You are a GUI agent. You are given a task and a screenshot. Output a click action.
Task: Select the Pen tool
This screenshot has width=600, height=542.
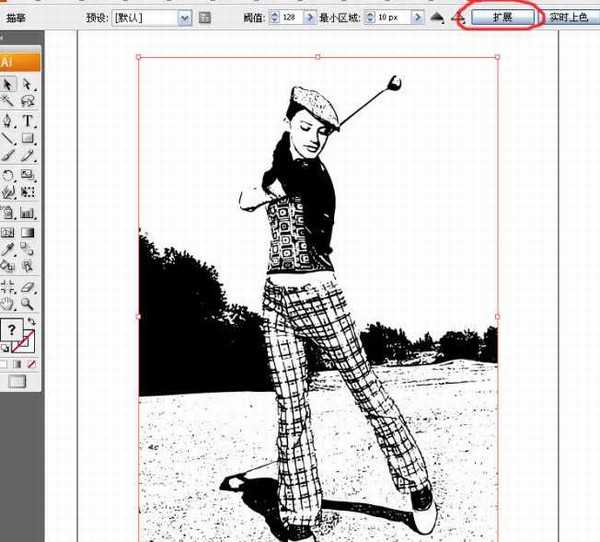pos(8,120)
